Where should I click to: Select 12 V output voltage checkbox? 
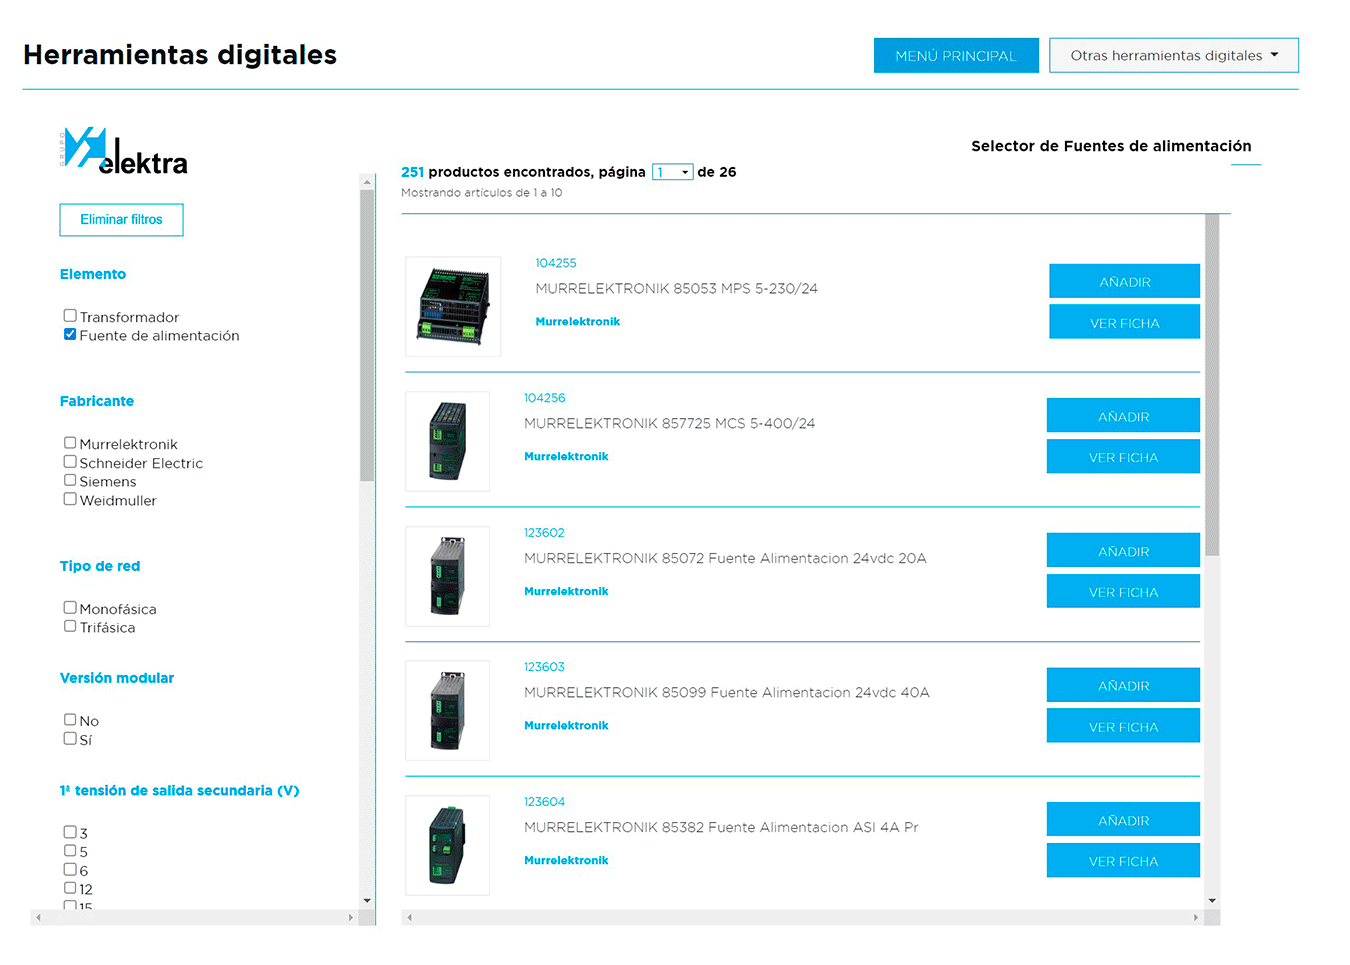point(70,887)
